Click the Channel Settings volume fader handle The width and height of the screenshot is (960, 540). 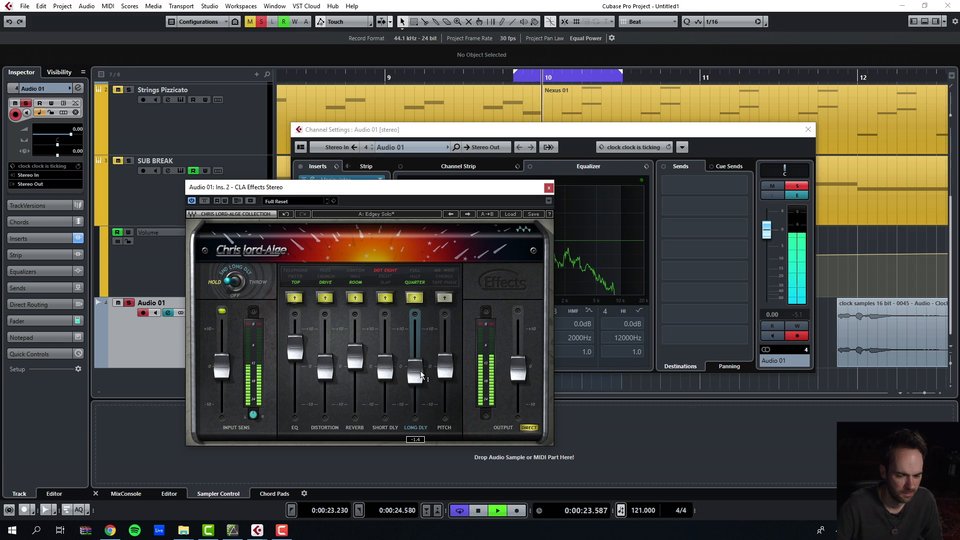[767, 230]
